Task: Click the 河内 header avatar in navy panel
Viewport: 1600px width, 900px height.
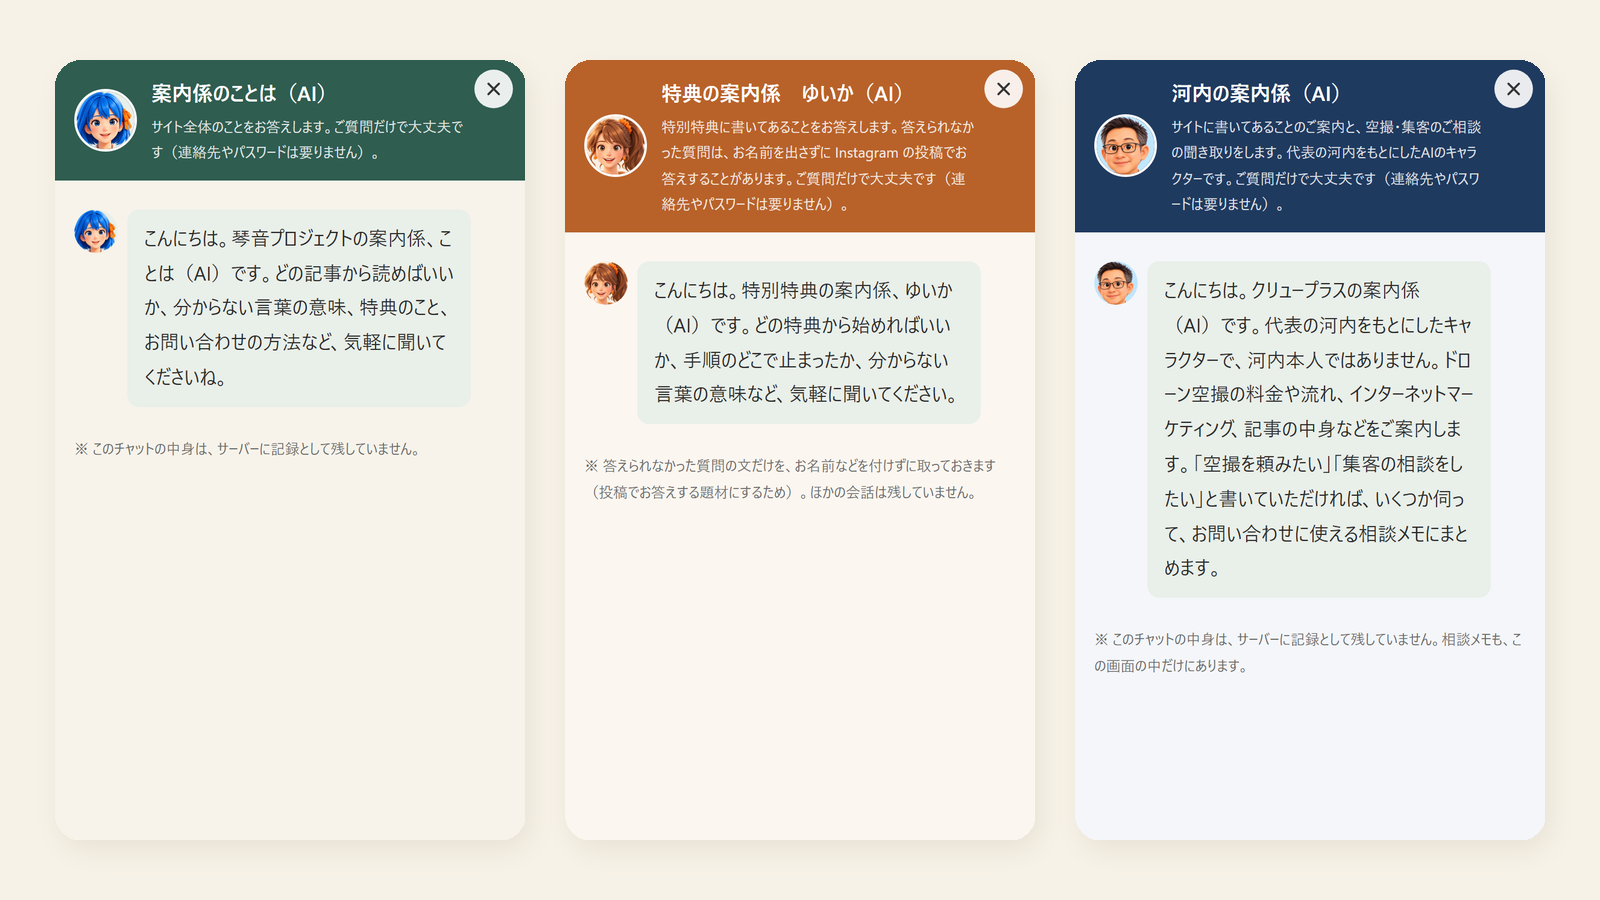Action: [x=1125, y=146]
